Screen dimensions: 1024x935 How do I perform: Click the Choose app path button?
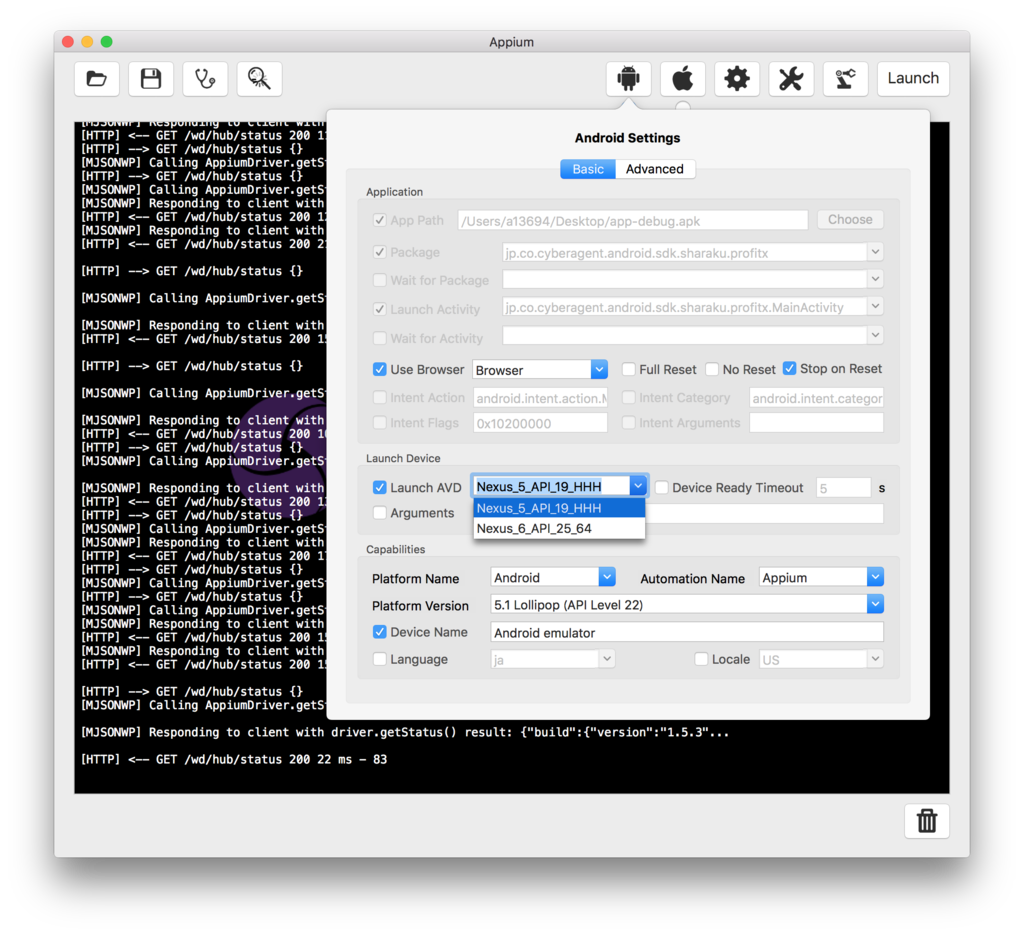point(850,220)
